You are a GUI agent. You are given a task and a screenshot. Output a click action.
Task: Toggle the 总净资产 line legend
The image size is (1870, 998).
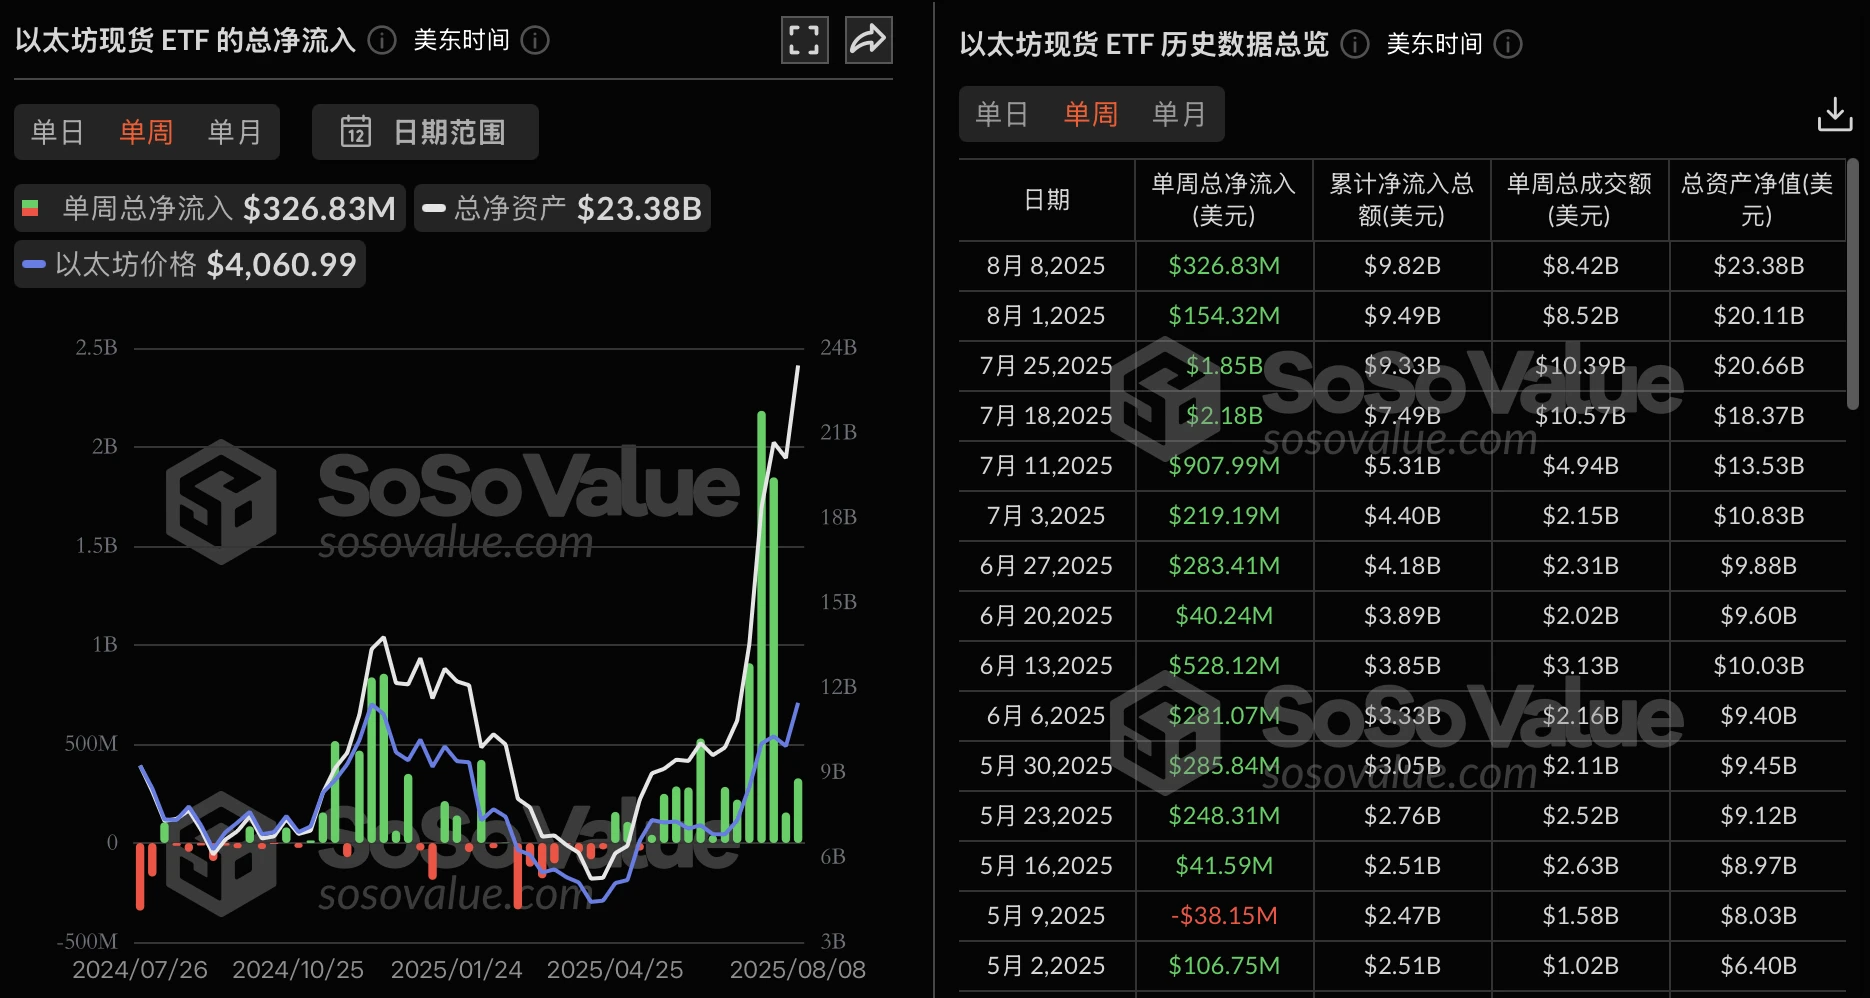point(562,208)
